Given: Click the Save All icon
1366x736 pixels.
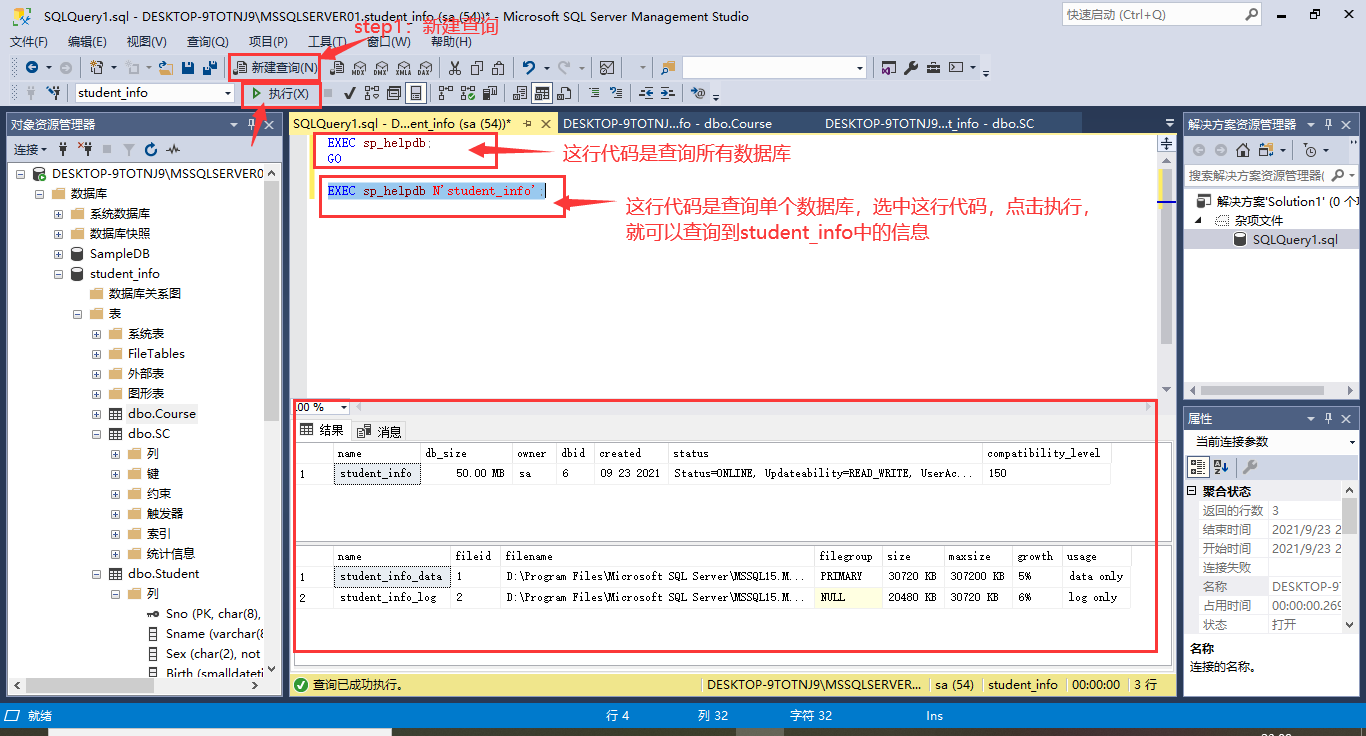Looking at the screenshot, I should point(210,68).
